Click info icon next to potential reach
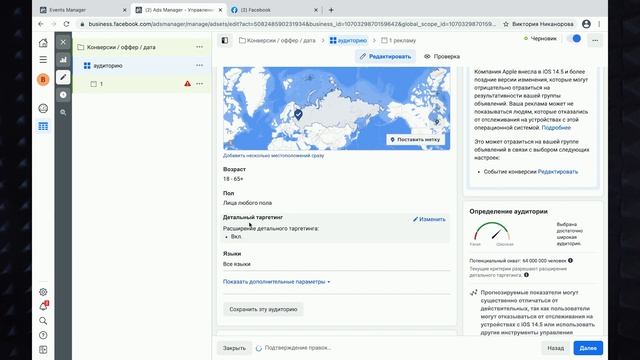The height and width of the screenshot is (360, 640). 570,260
